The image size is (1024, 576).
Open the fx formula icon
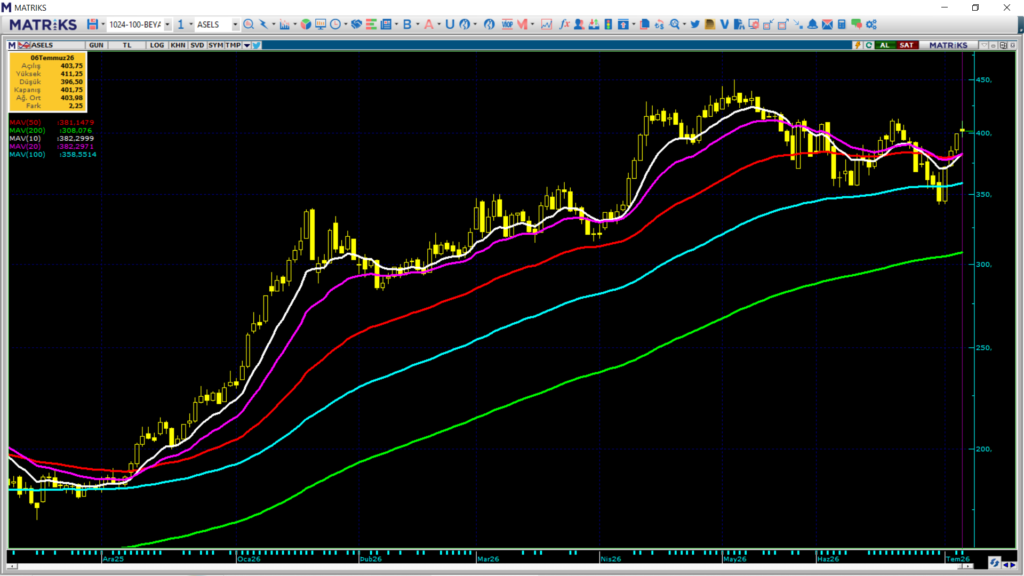click(564, 24)
